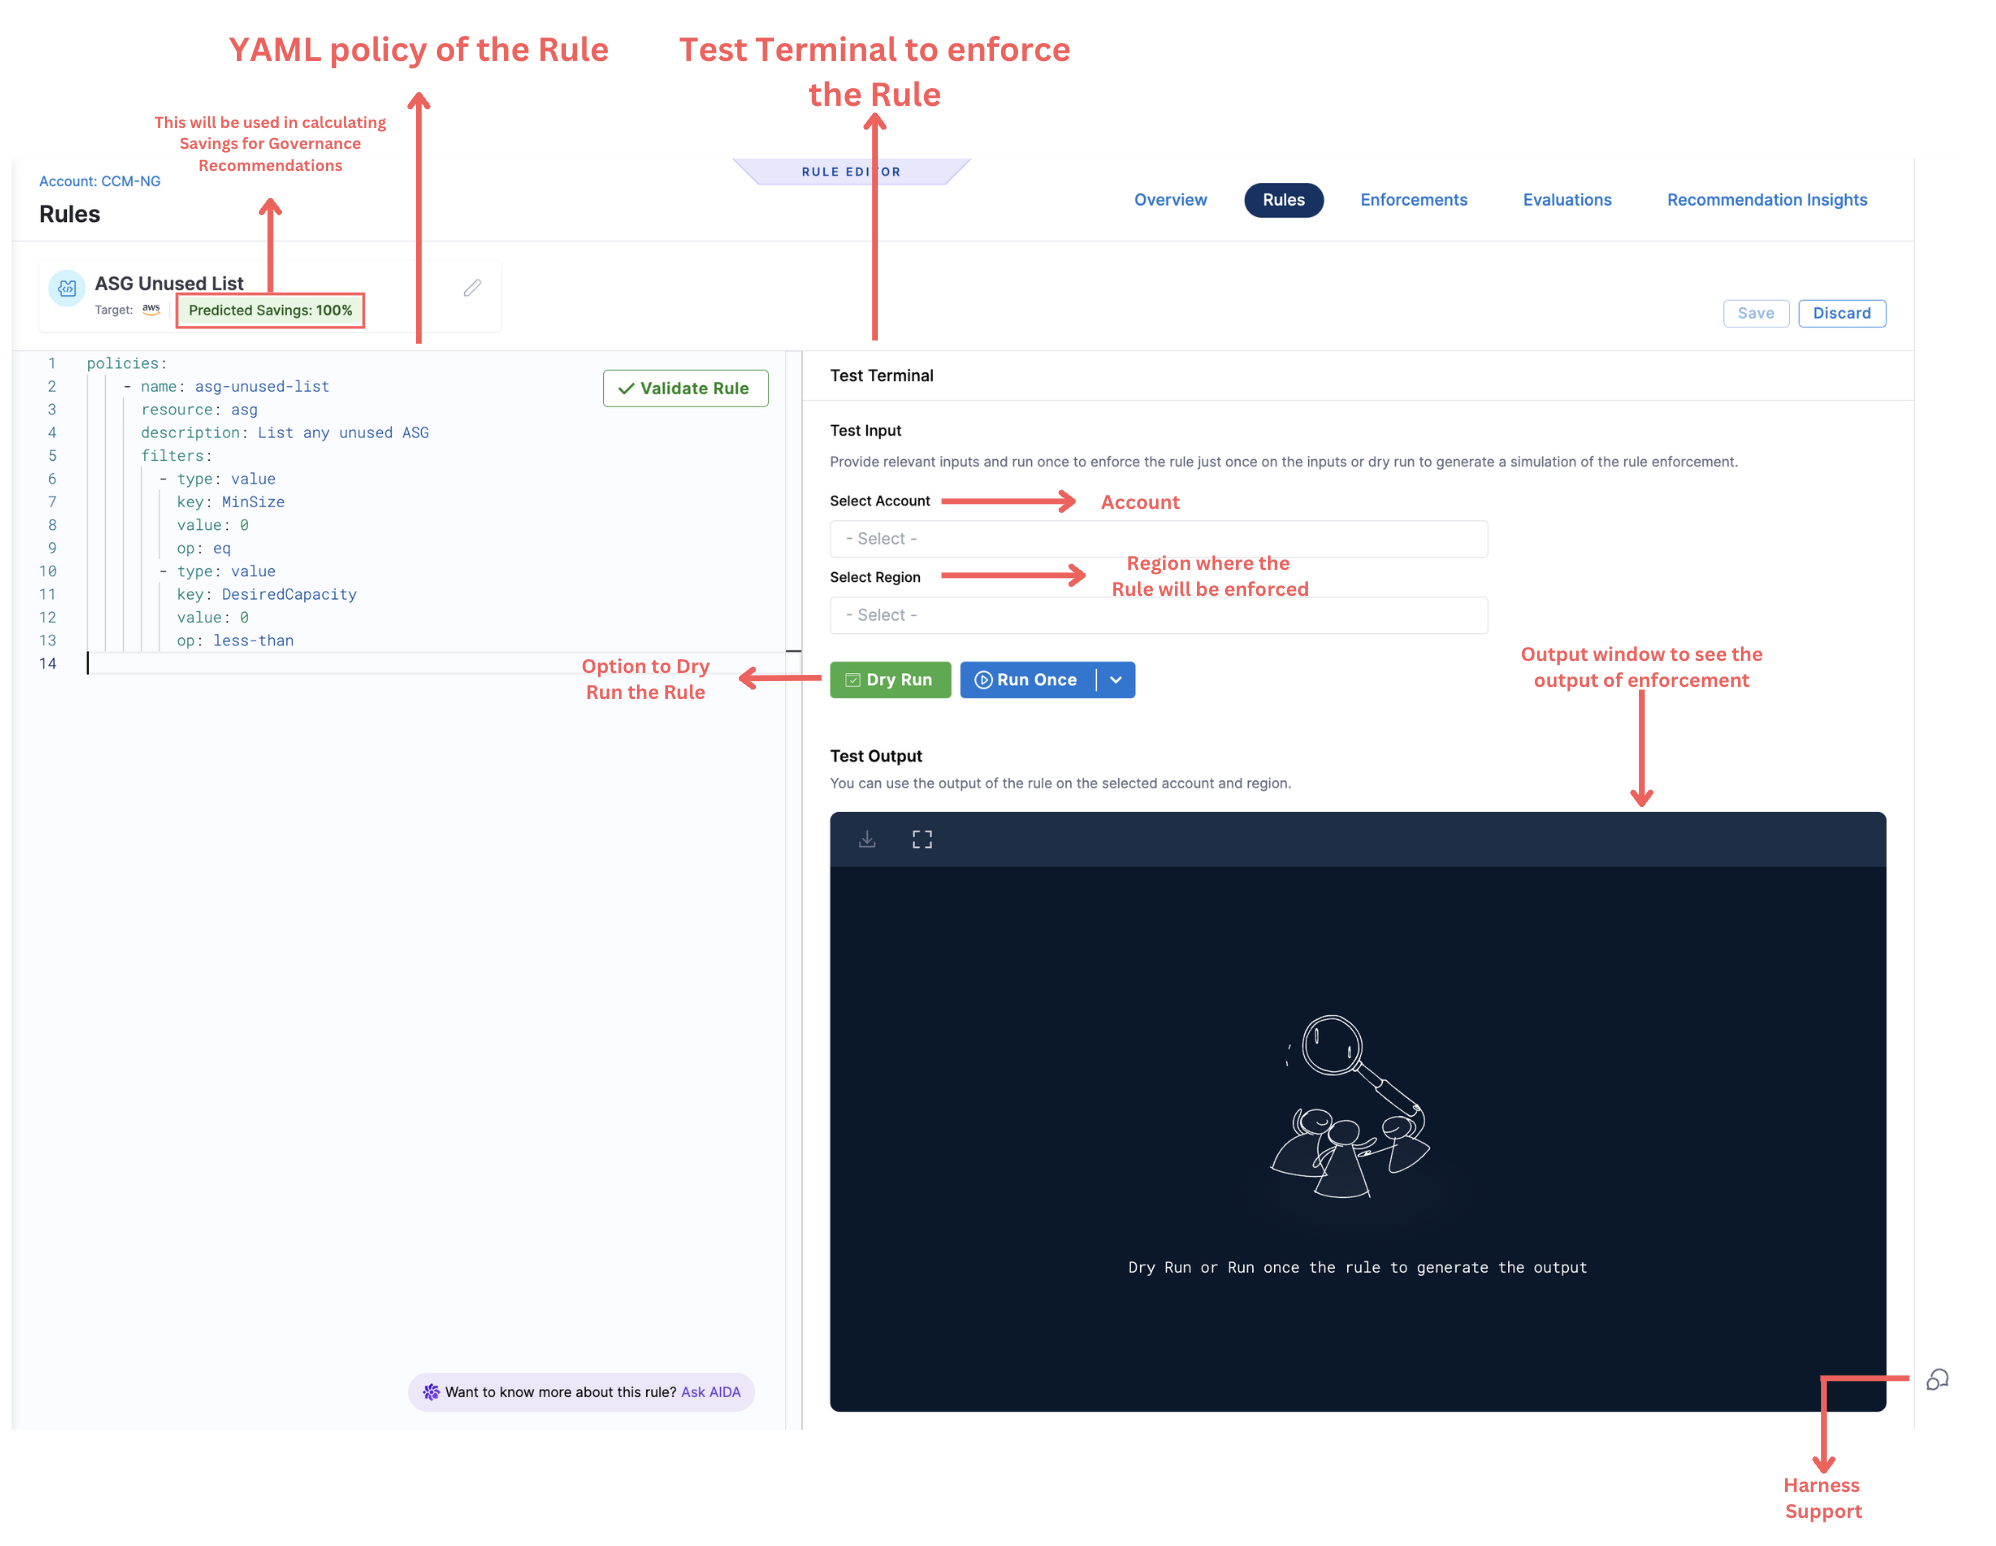Open Recommendation Insights tab

pyautogui.click(x=1767, y=200)
